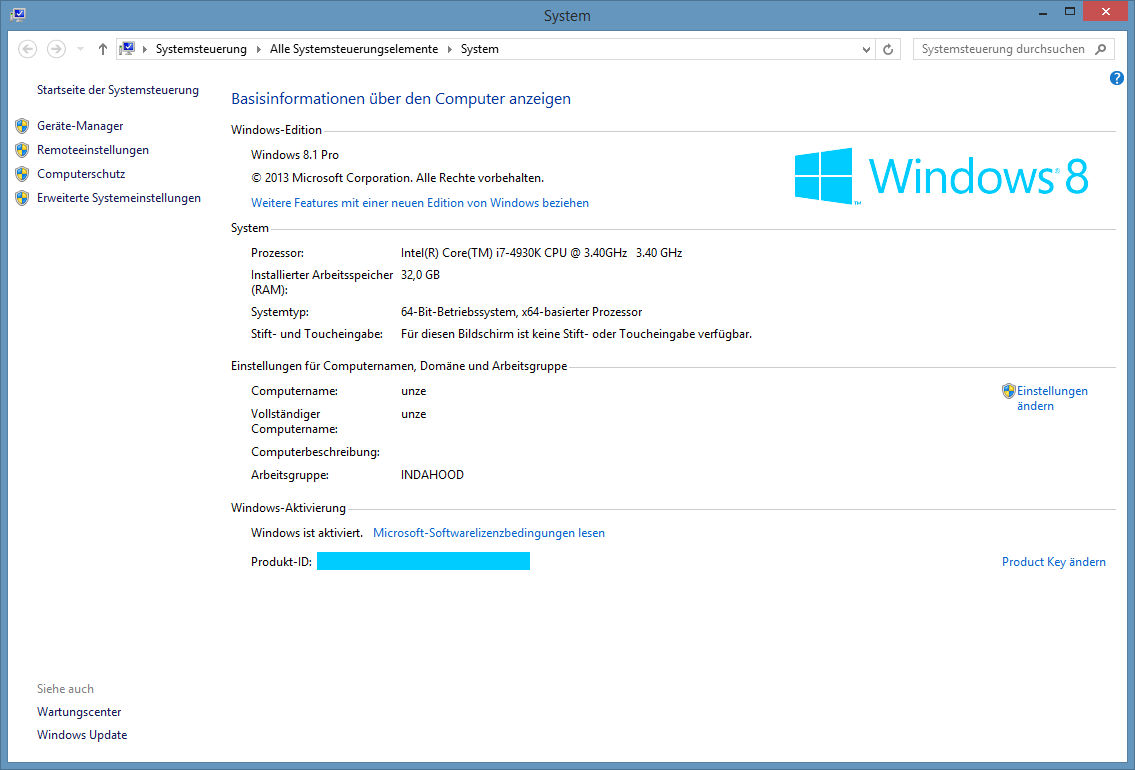Open Windows Update link

point(82,735)
